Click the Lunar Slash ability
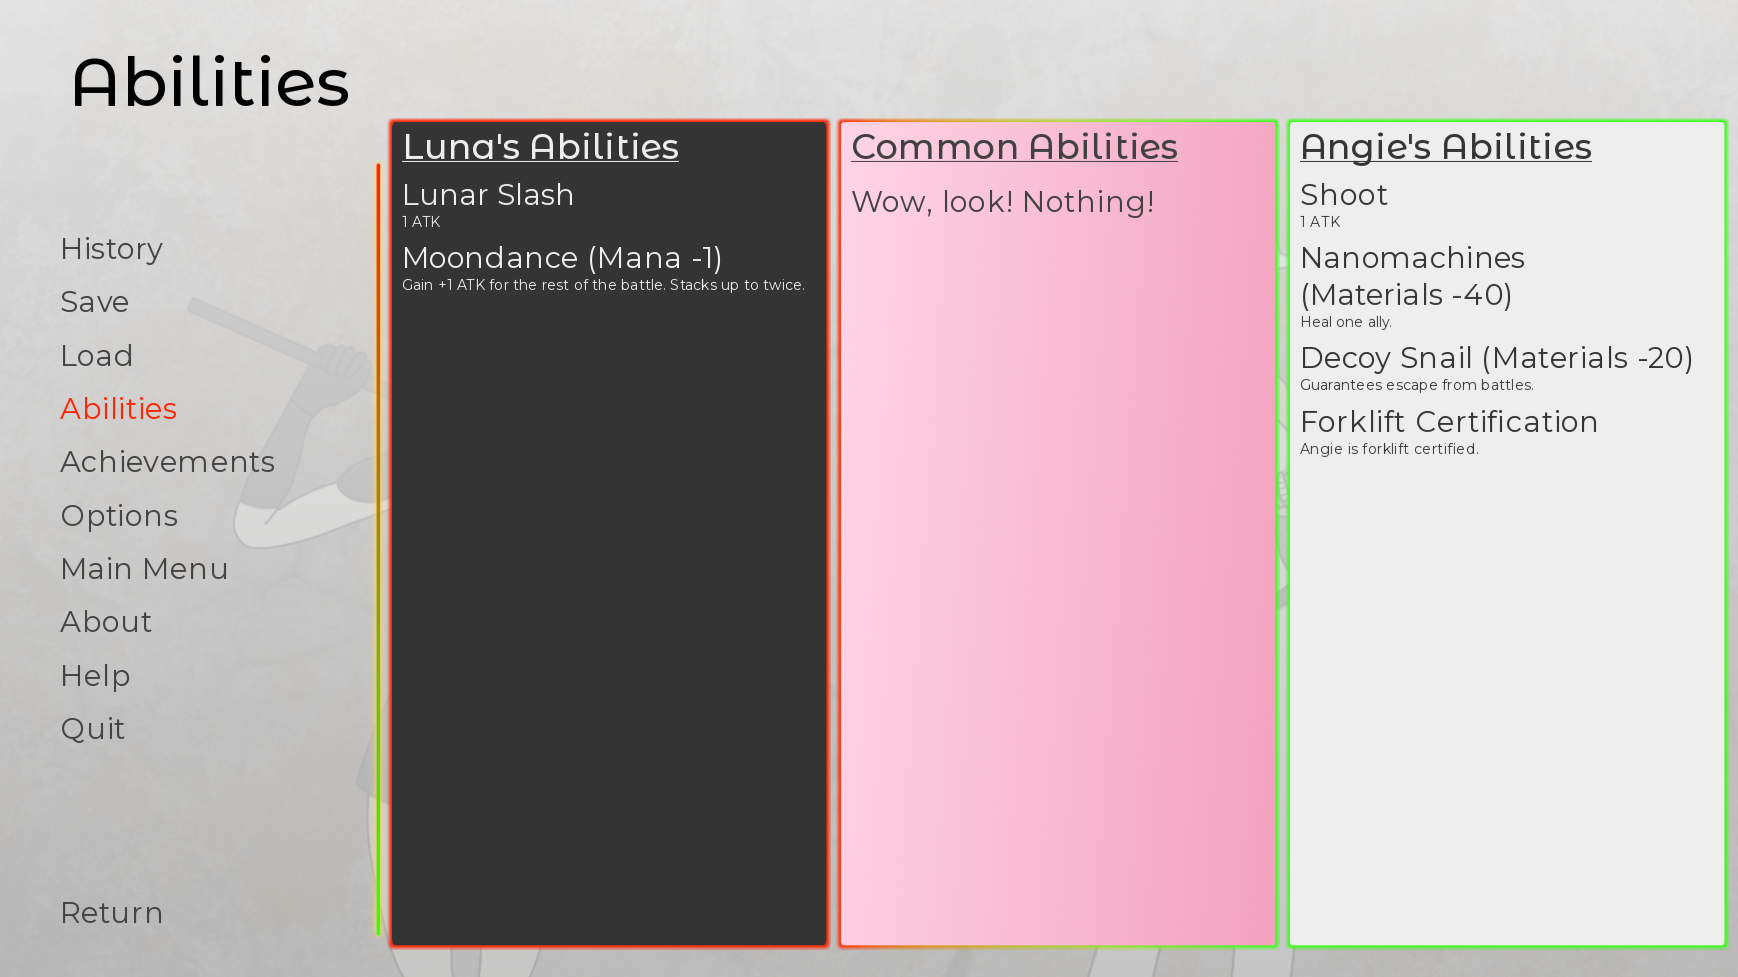Viewport: 1738px width, 977px height. coord(488,195)
